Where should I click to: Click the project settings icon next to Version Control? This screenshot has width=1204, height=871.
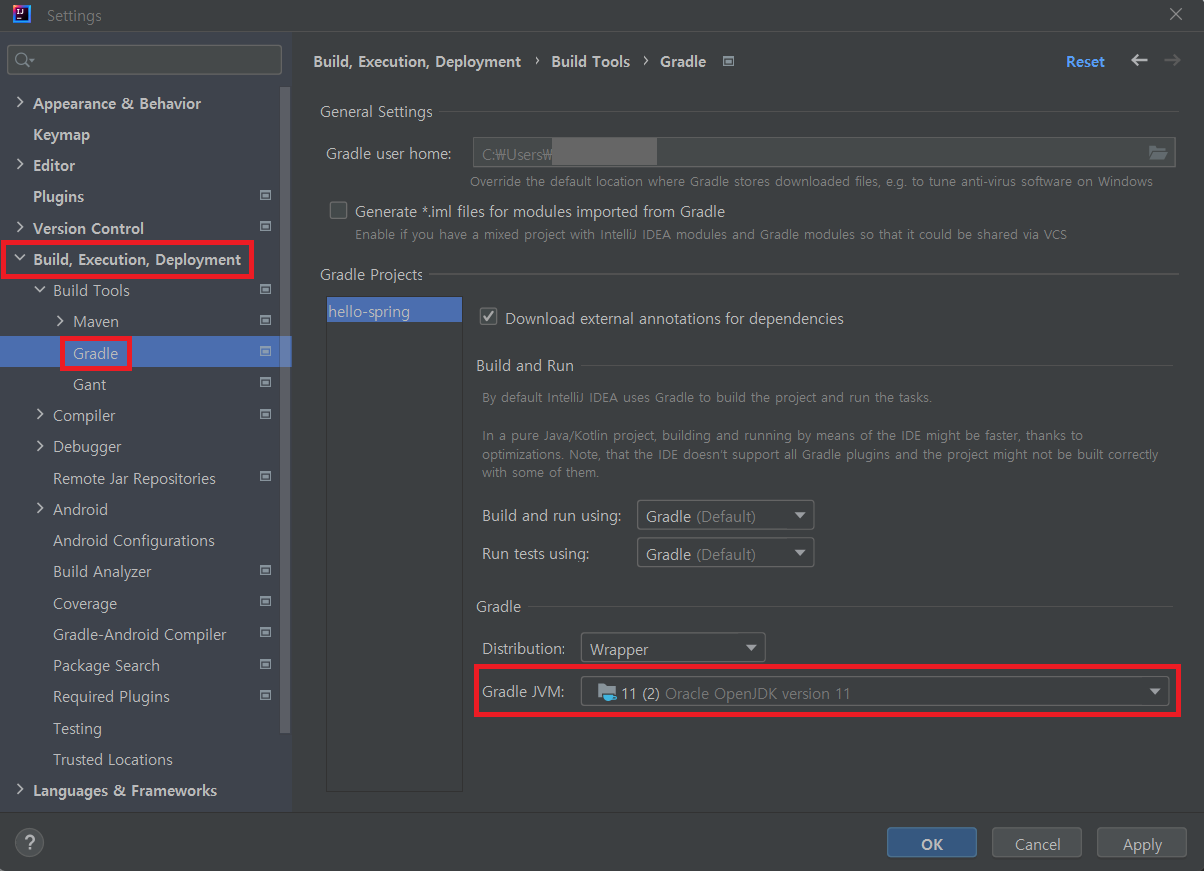265,227
